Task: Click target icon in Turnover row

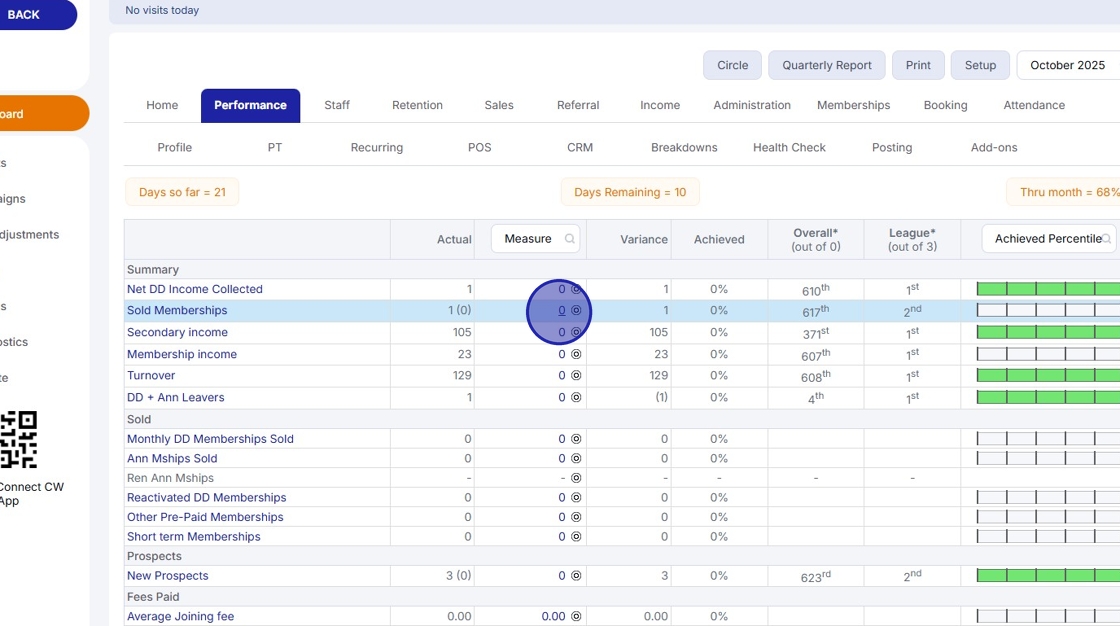Action: [x=576, y=376]
